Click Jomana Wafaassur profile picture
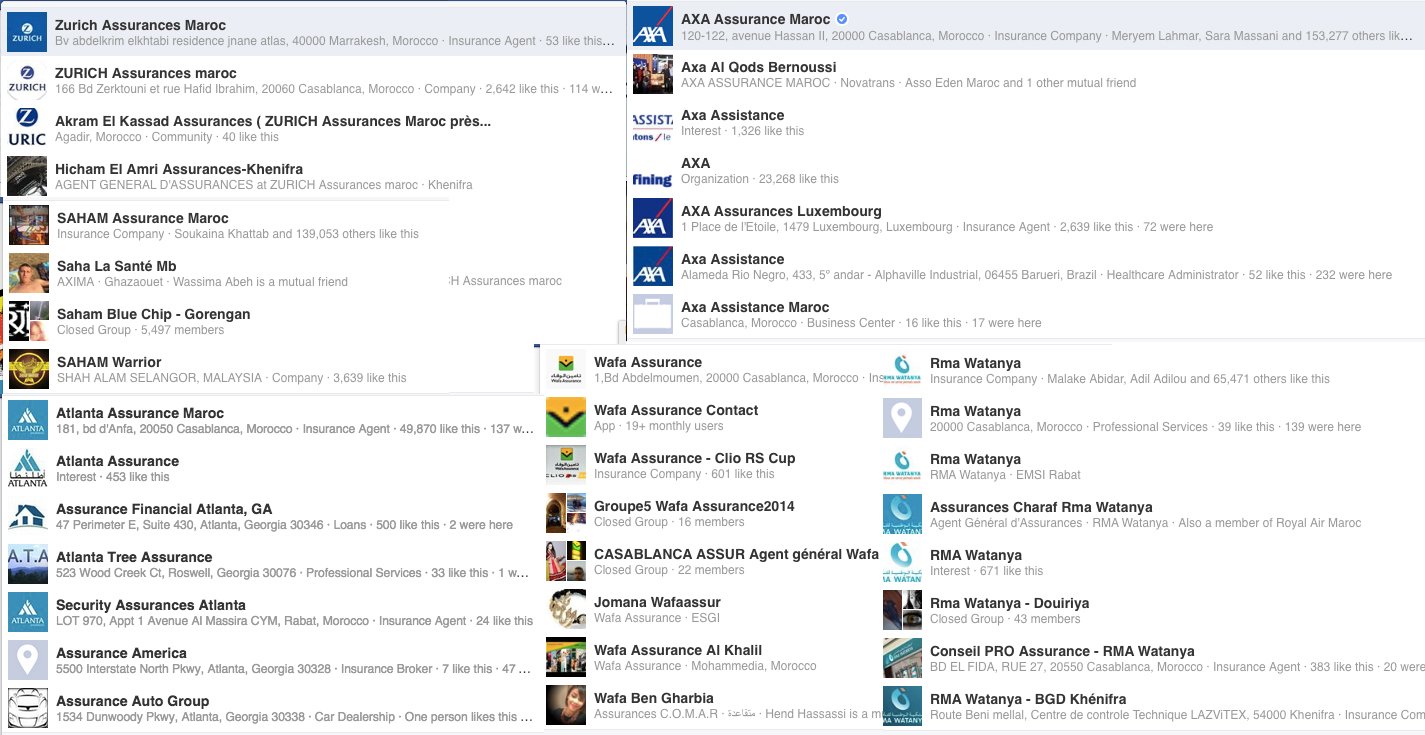 566,609
